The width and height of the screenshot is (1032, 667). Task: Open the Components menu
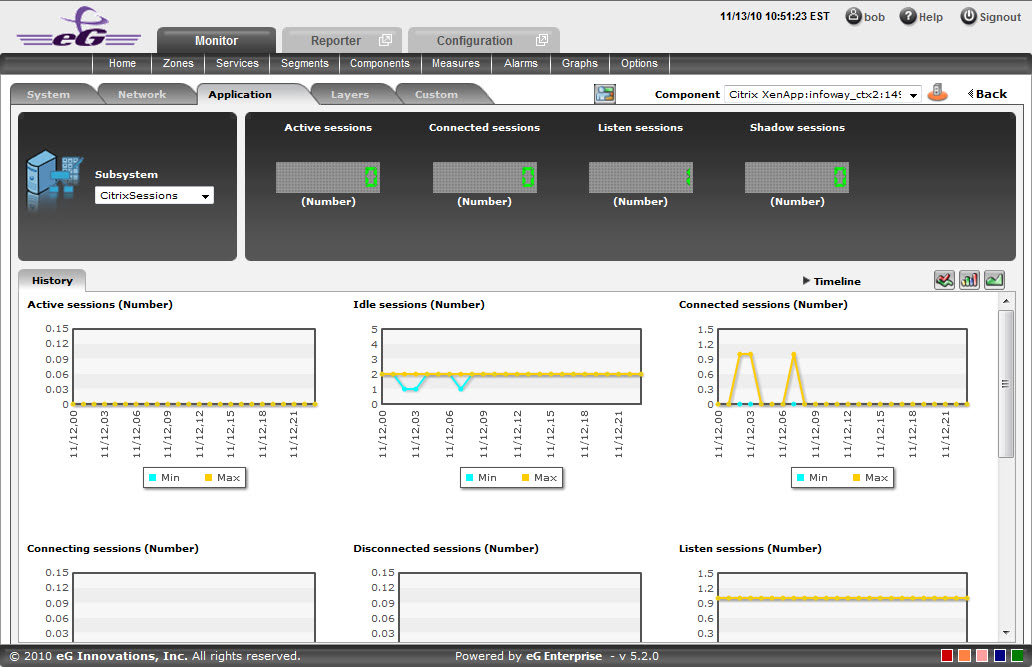tap(380, 63)
